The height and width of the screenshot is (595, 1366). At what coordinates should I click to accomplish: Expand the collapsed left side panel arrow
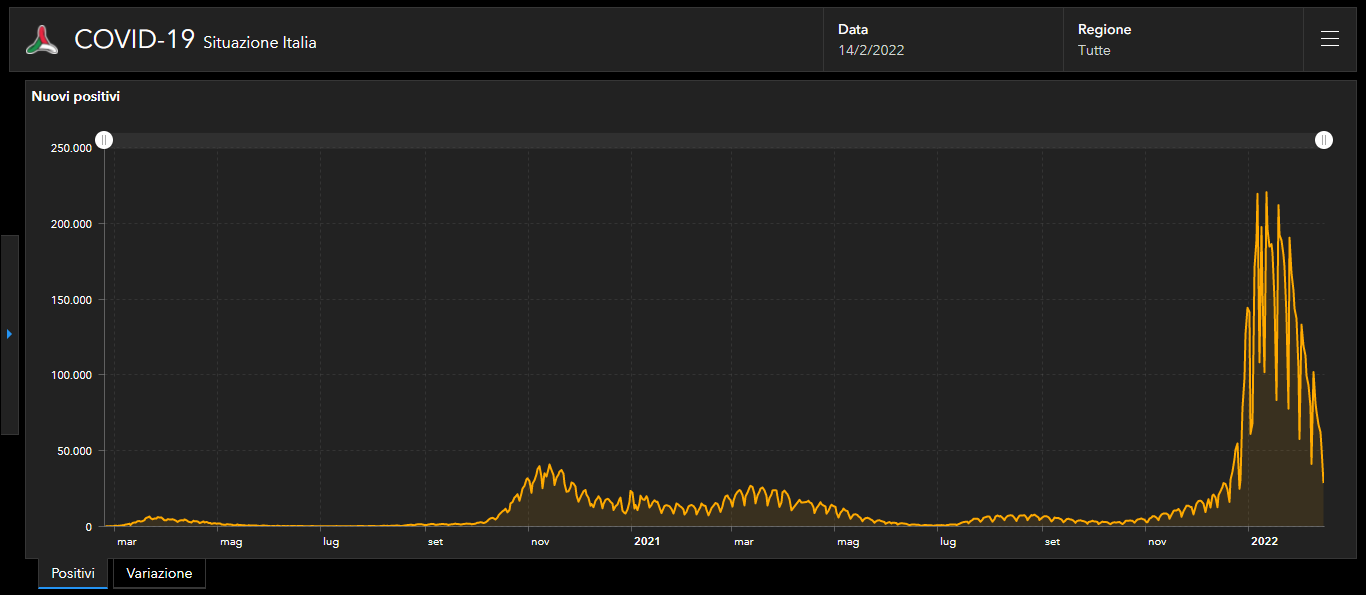9,334
